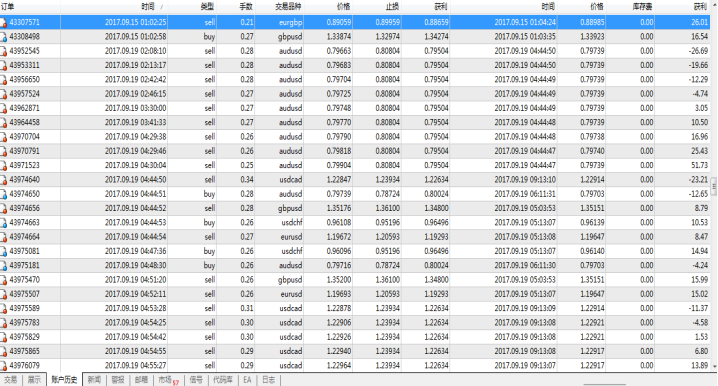Switch to the 交易 tab
Viewport: 718px width, 386px height.
11,380
